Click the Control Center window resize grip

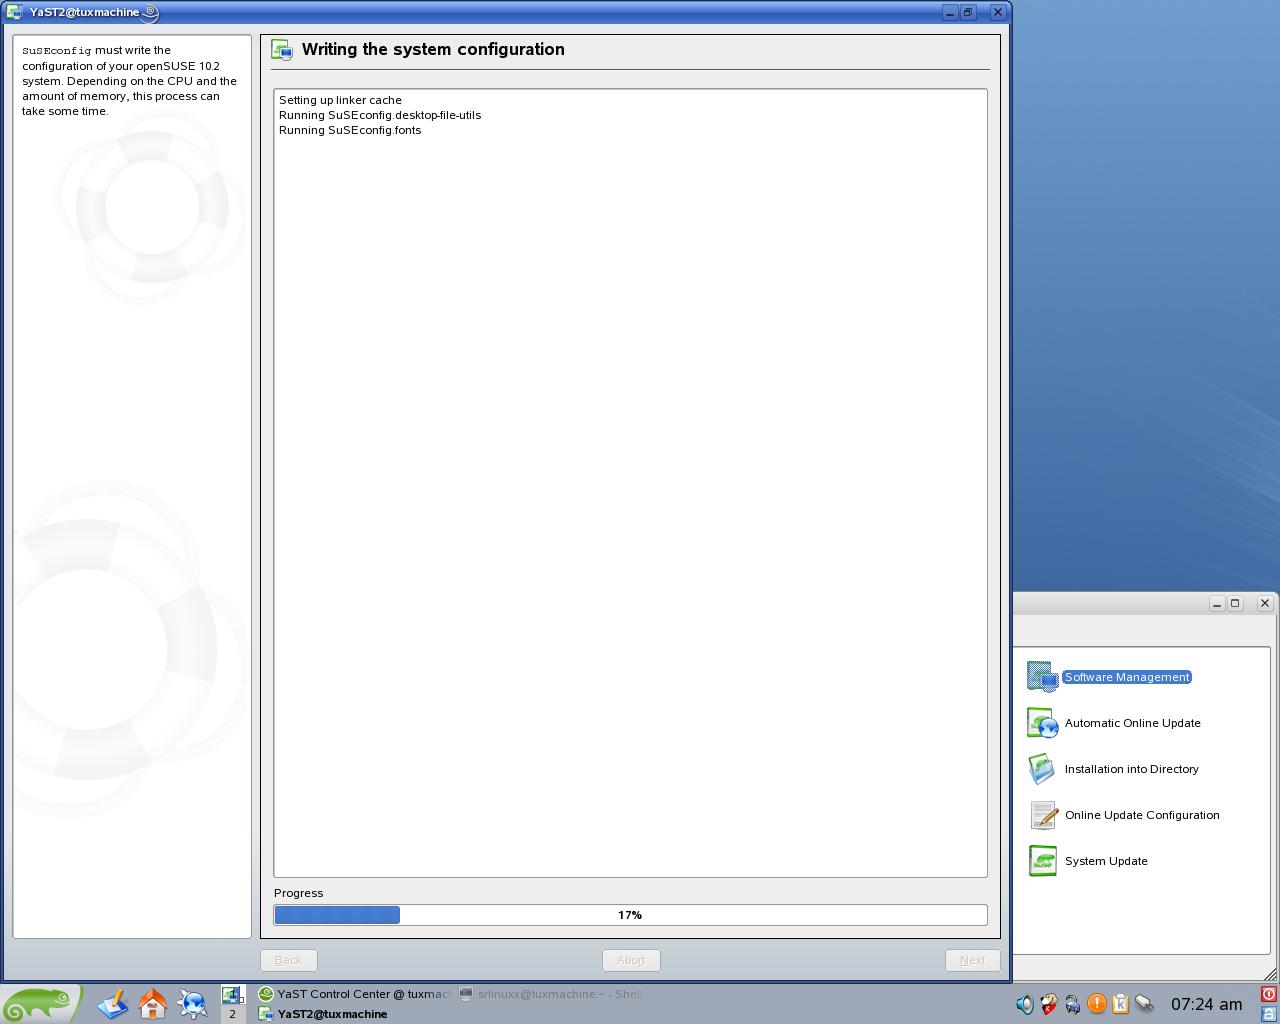pyautogui.click(x=1270, y=974)
